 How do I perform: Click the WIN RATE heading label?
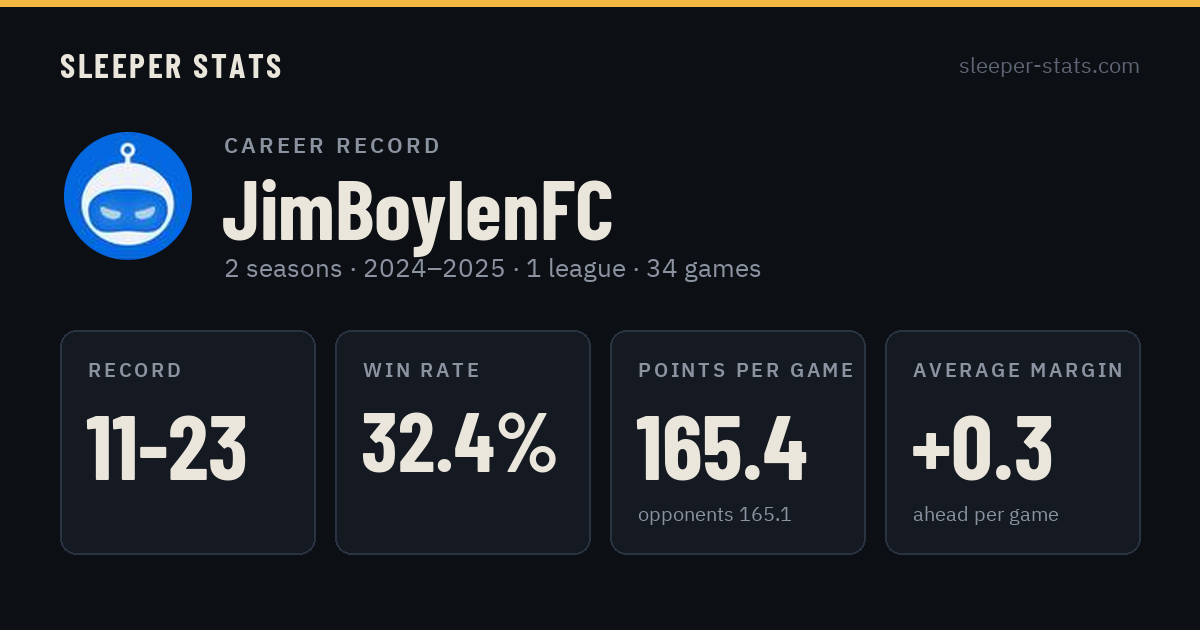422,371
